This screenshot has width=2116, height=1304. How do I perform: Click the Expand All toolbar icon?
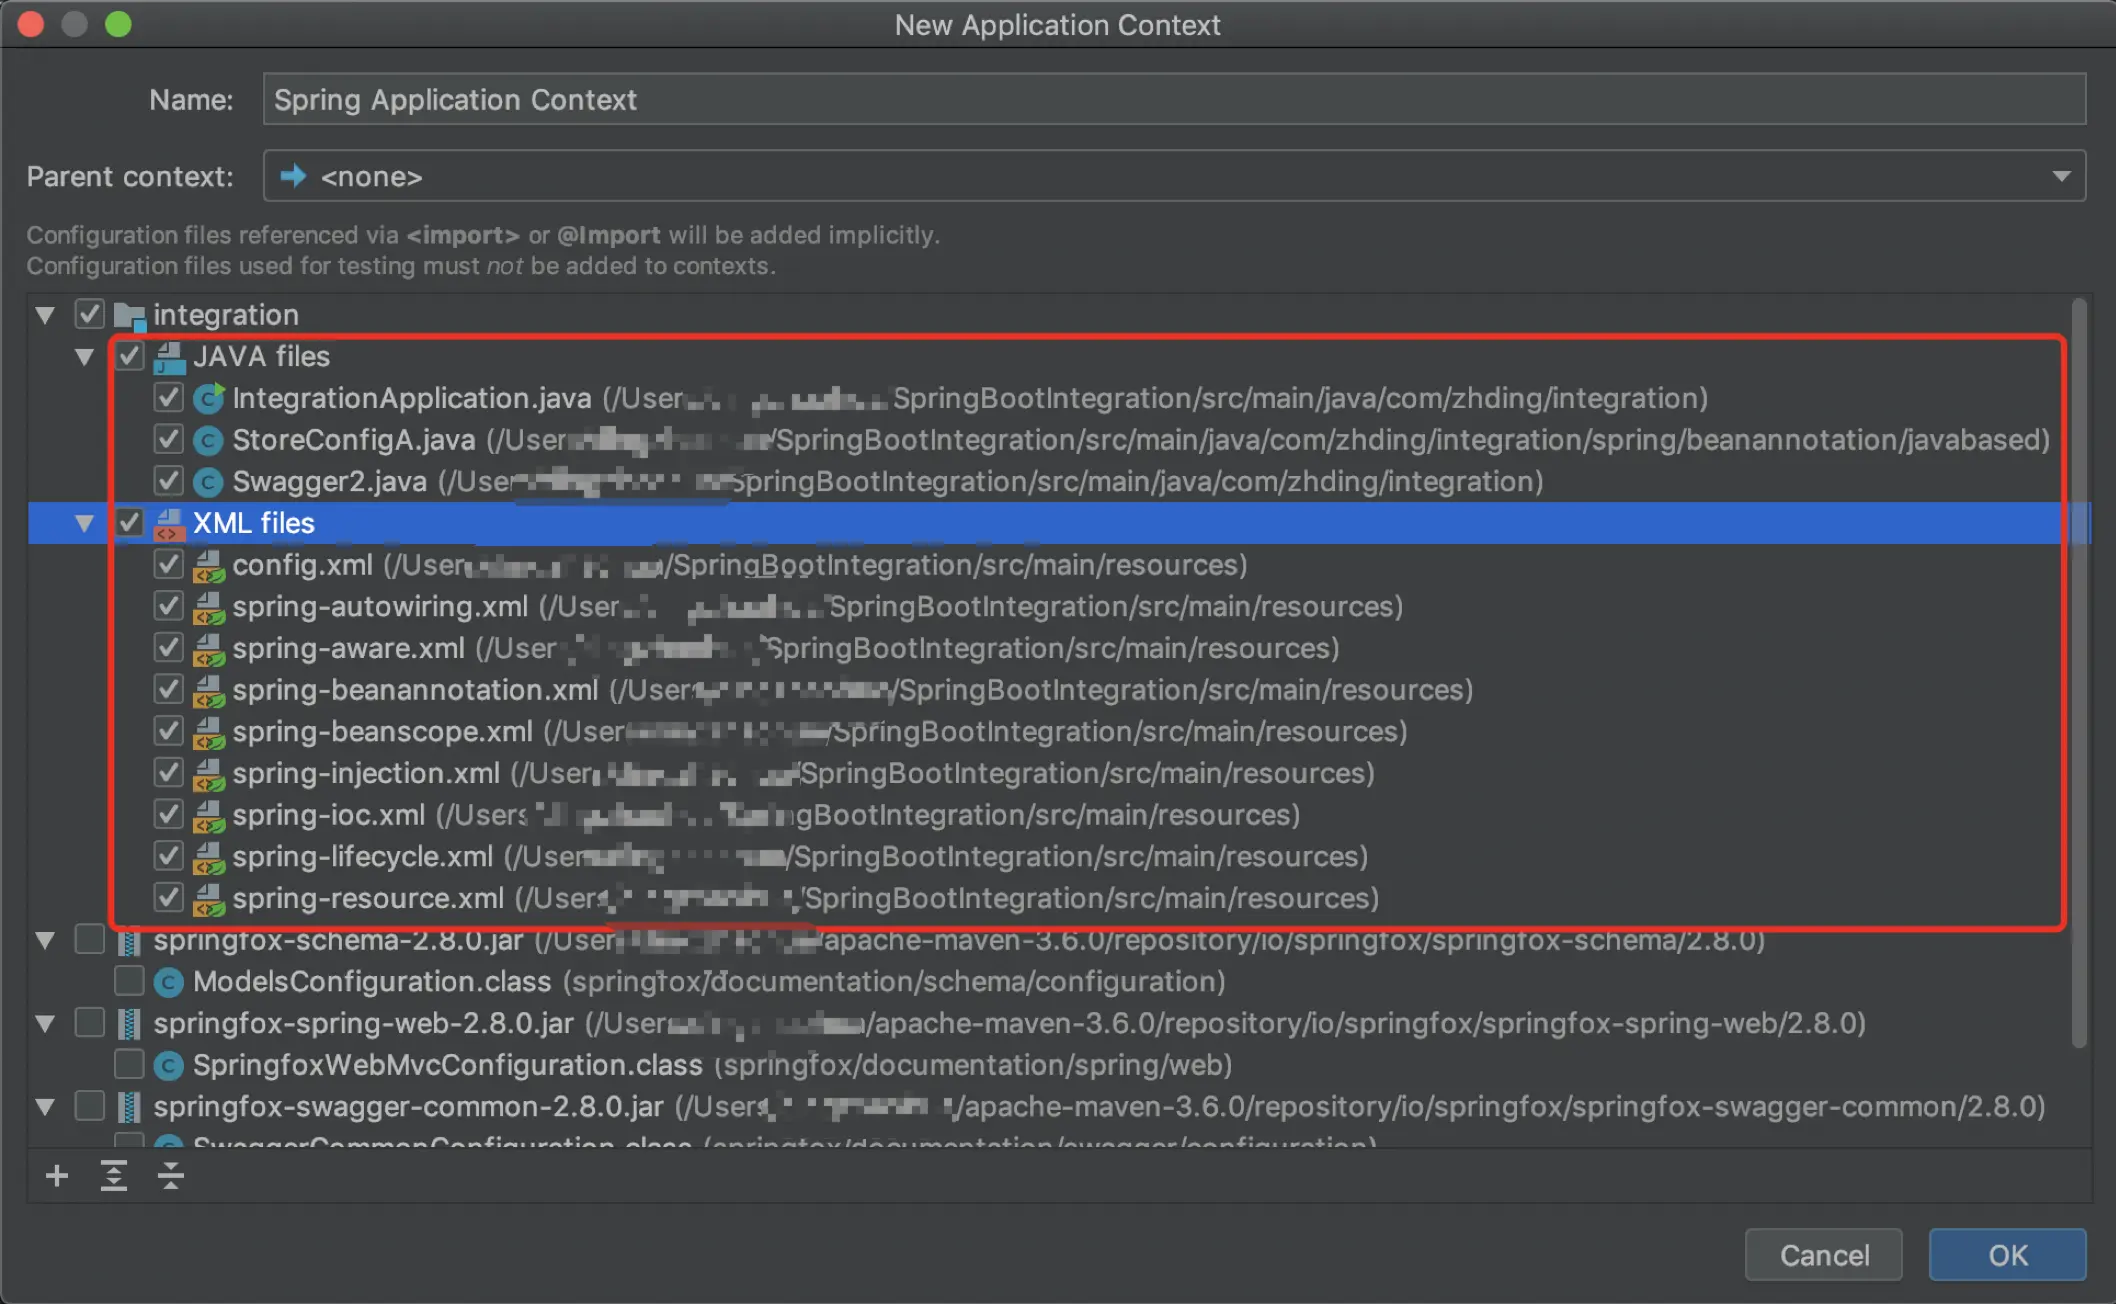[x=114, y=1175]
